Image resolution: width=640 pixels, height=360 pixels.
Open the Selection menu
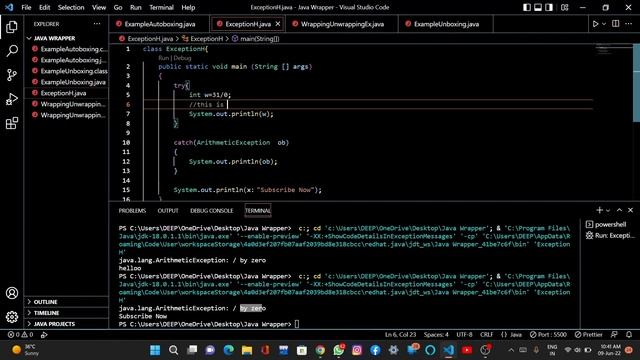click(x=71, y=7)
